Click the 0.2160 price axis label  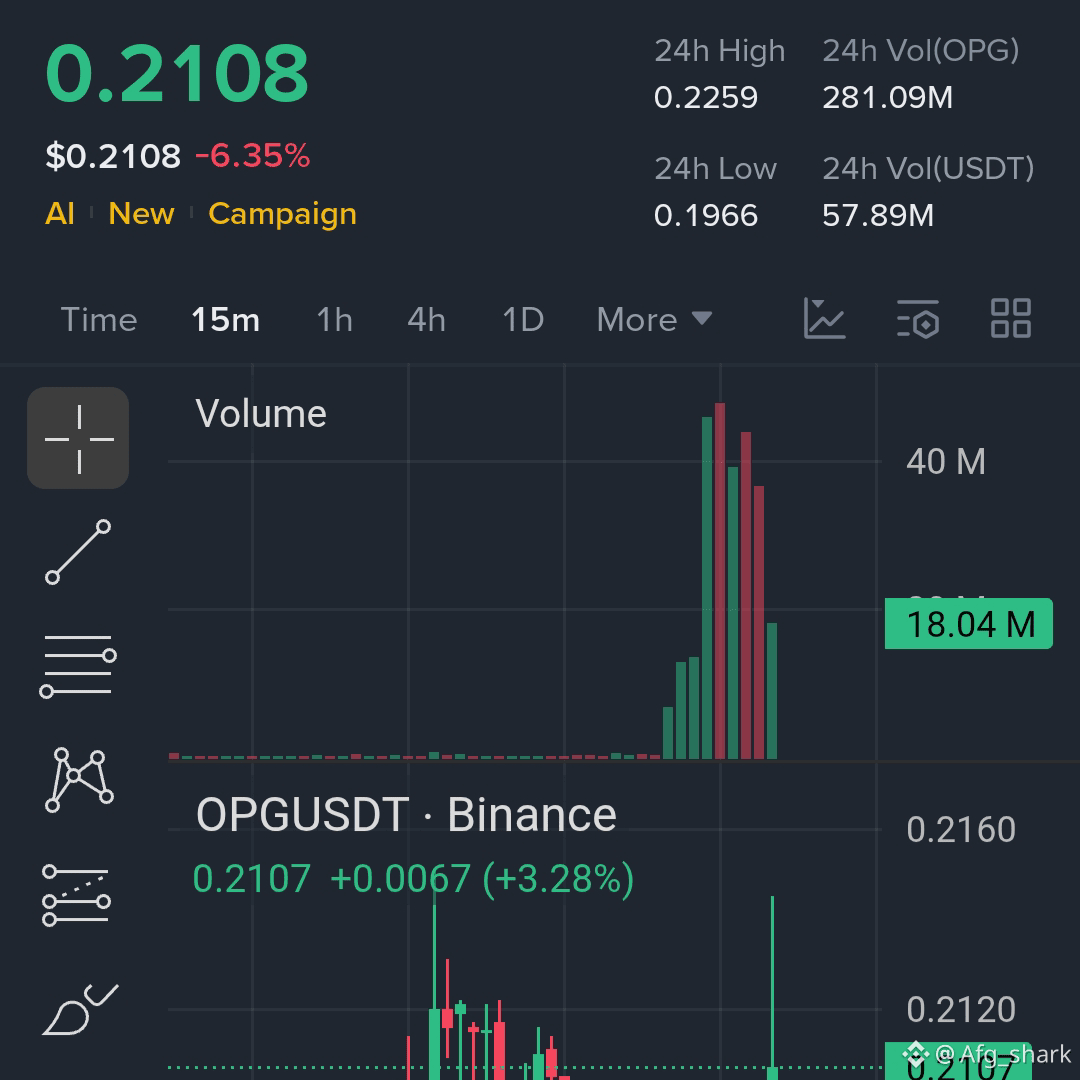click(962, 829)
